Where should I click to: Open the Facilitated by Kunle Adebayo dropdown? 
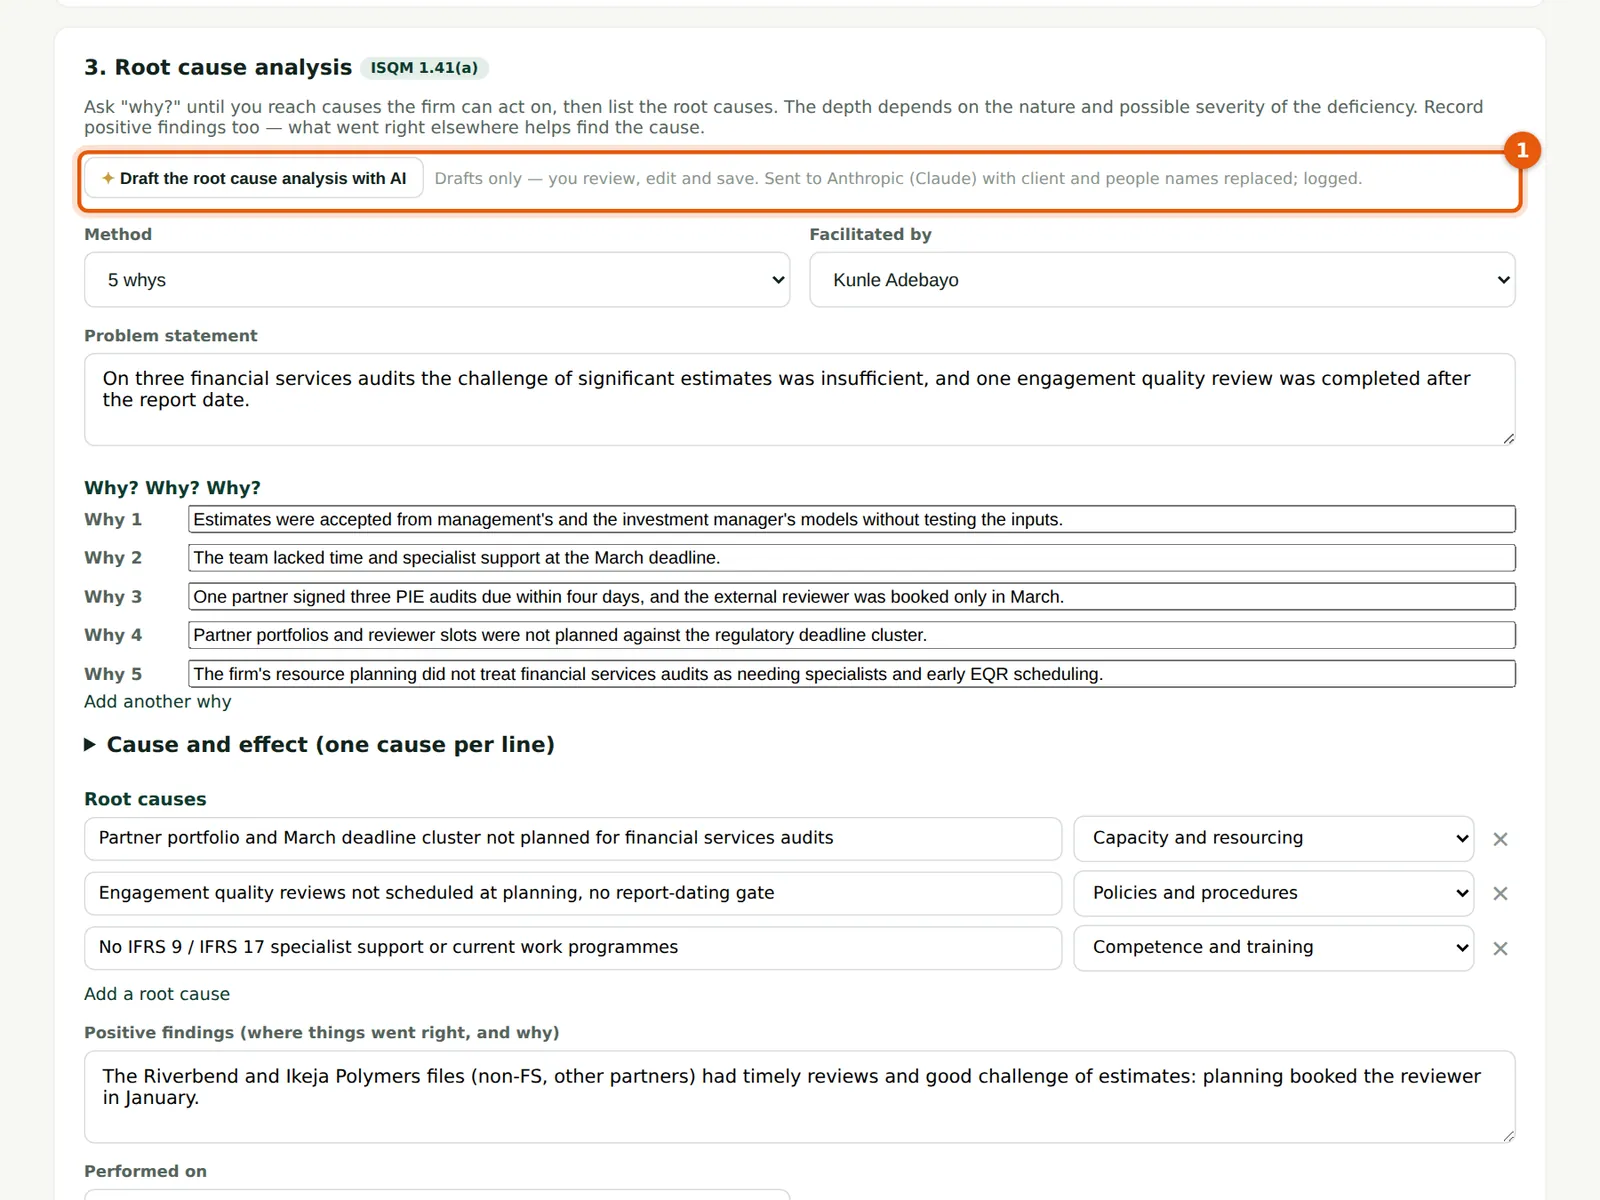[1162, 280]
